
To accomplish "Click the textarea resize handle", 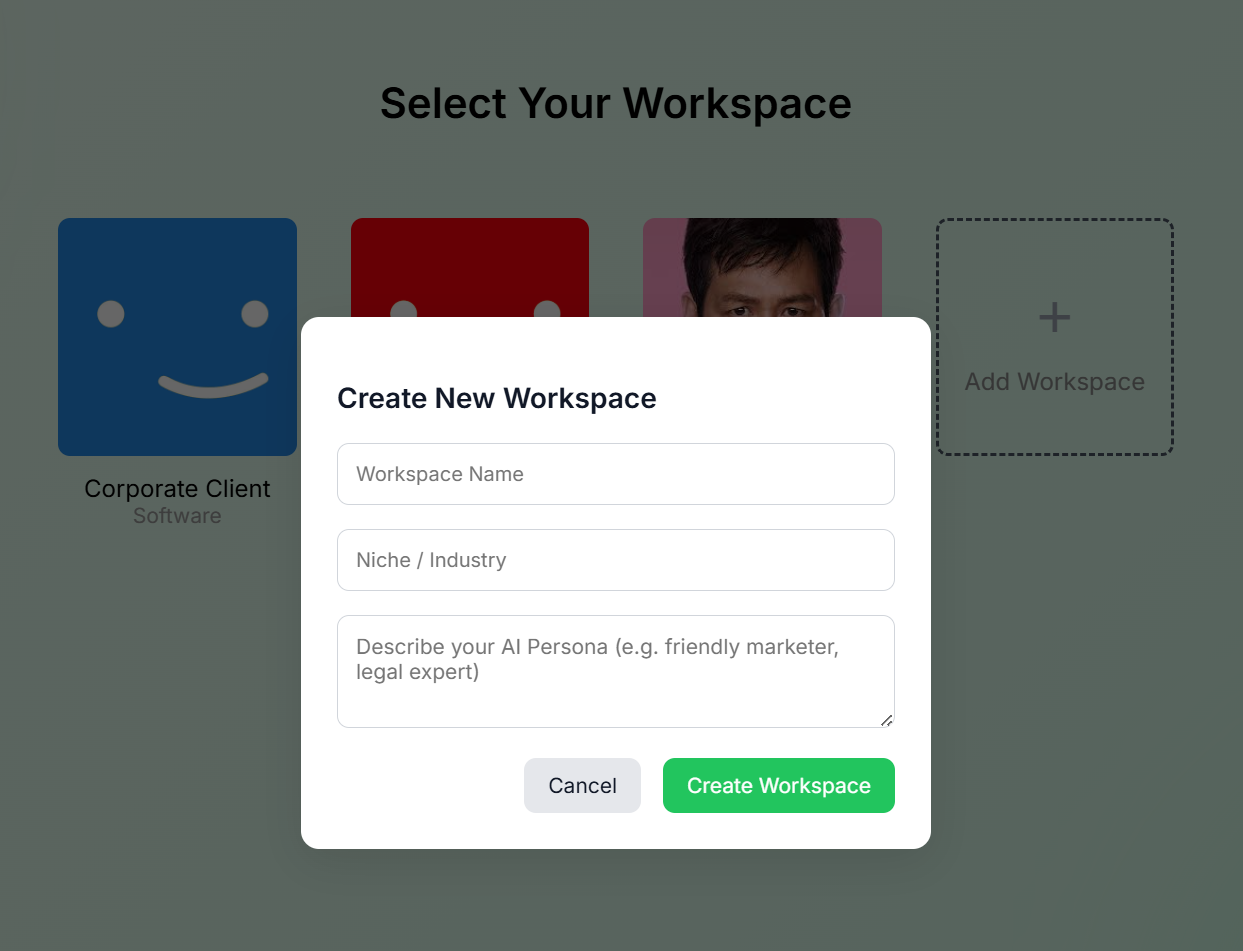I will pyautogui.click(x=886, y=720).
